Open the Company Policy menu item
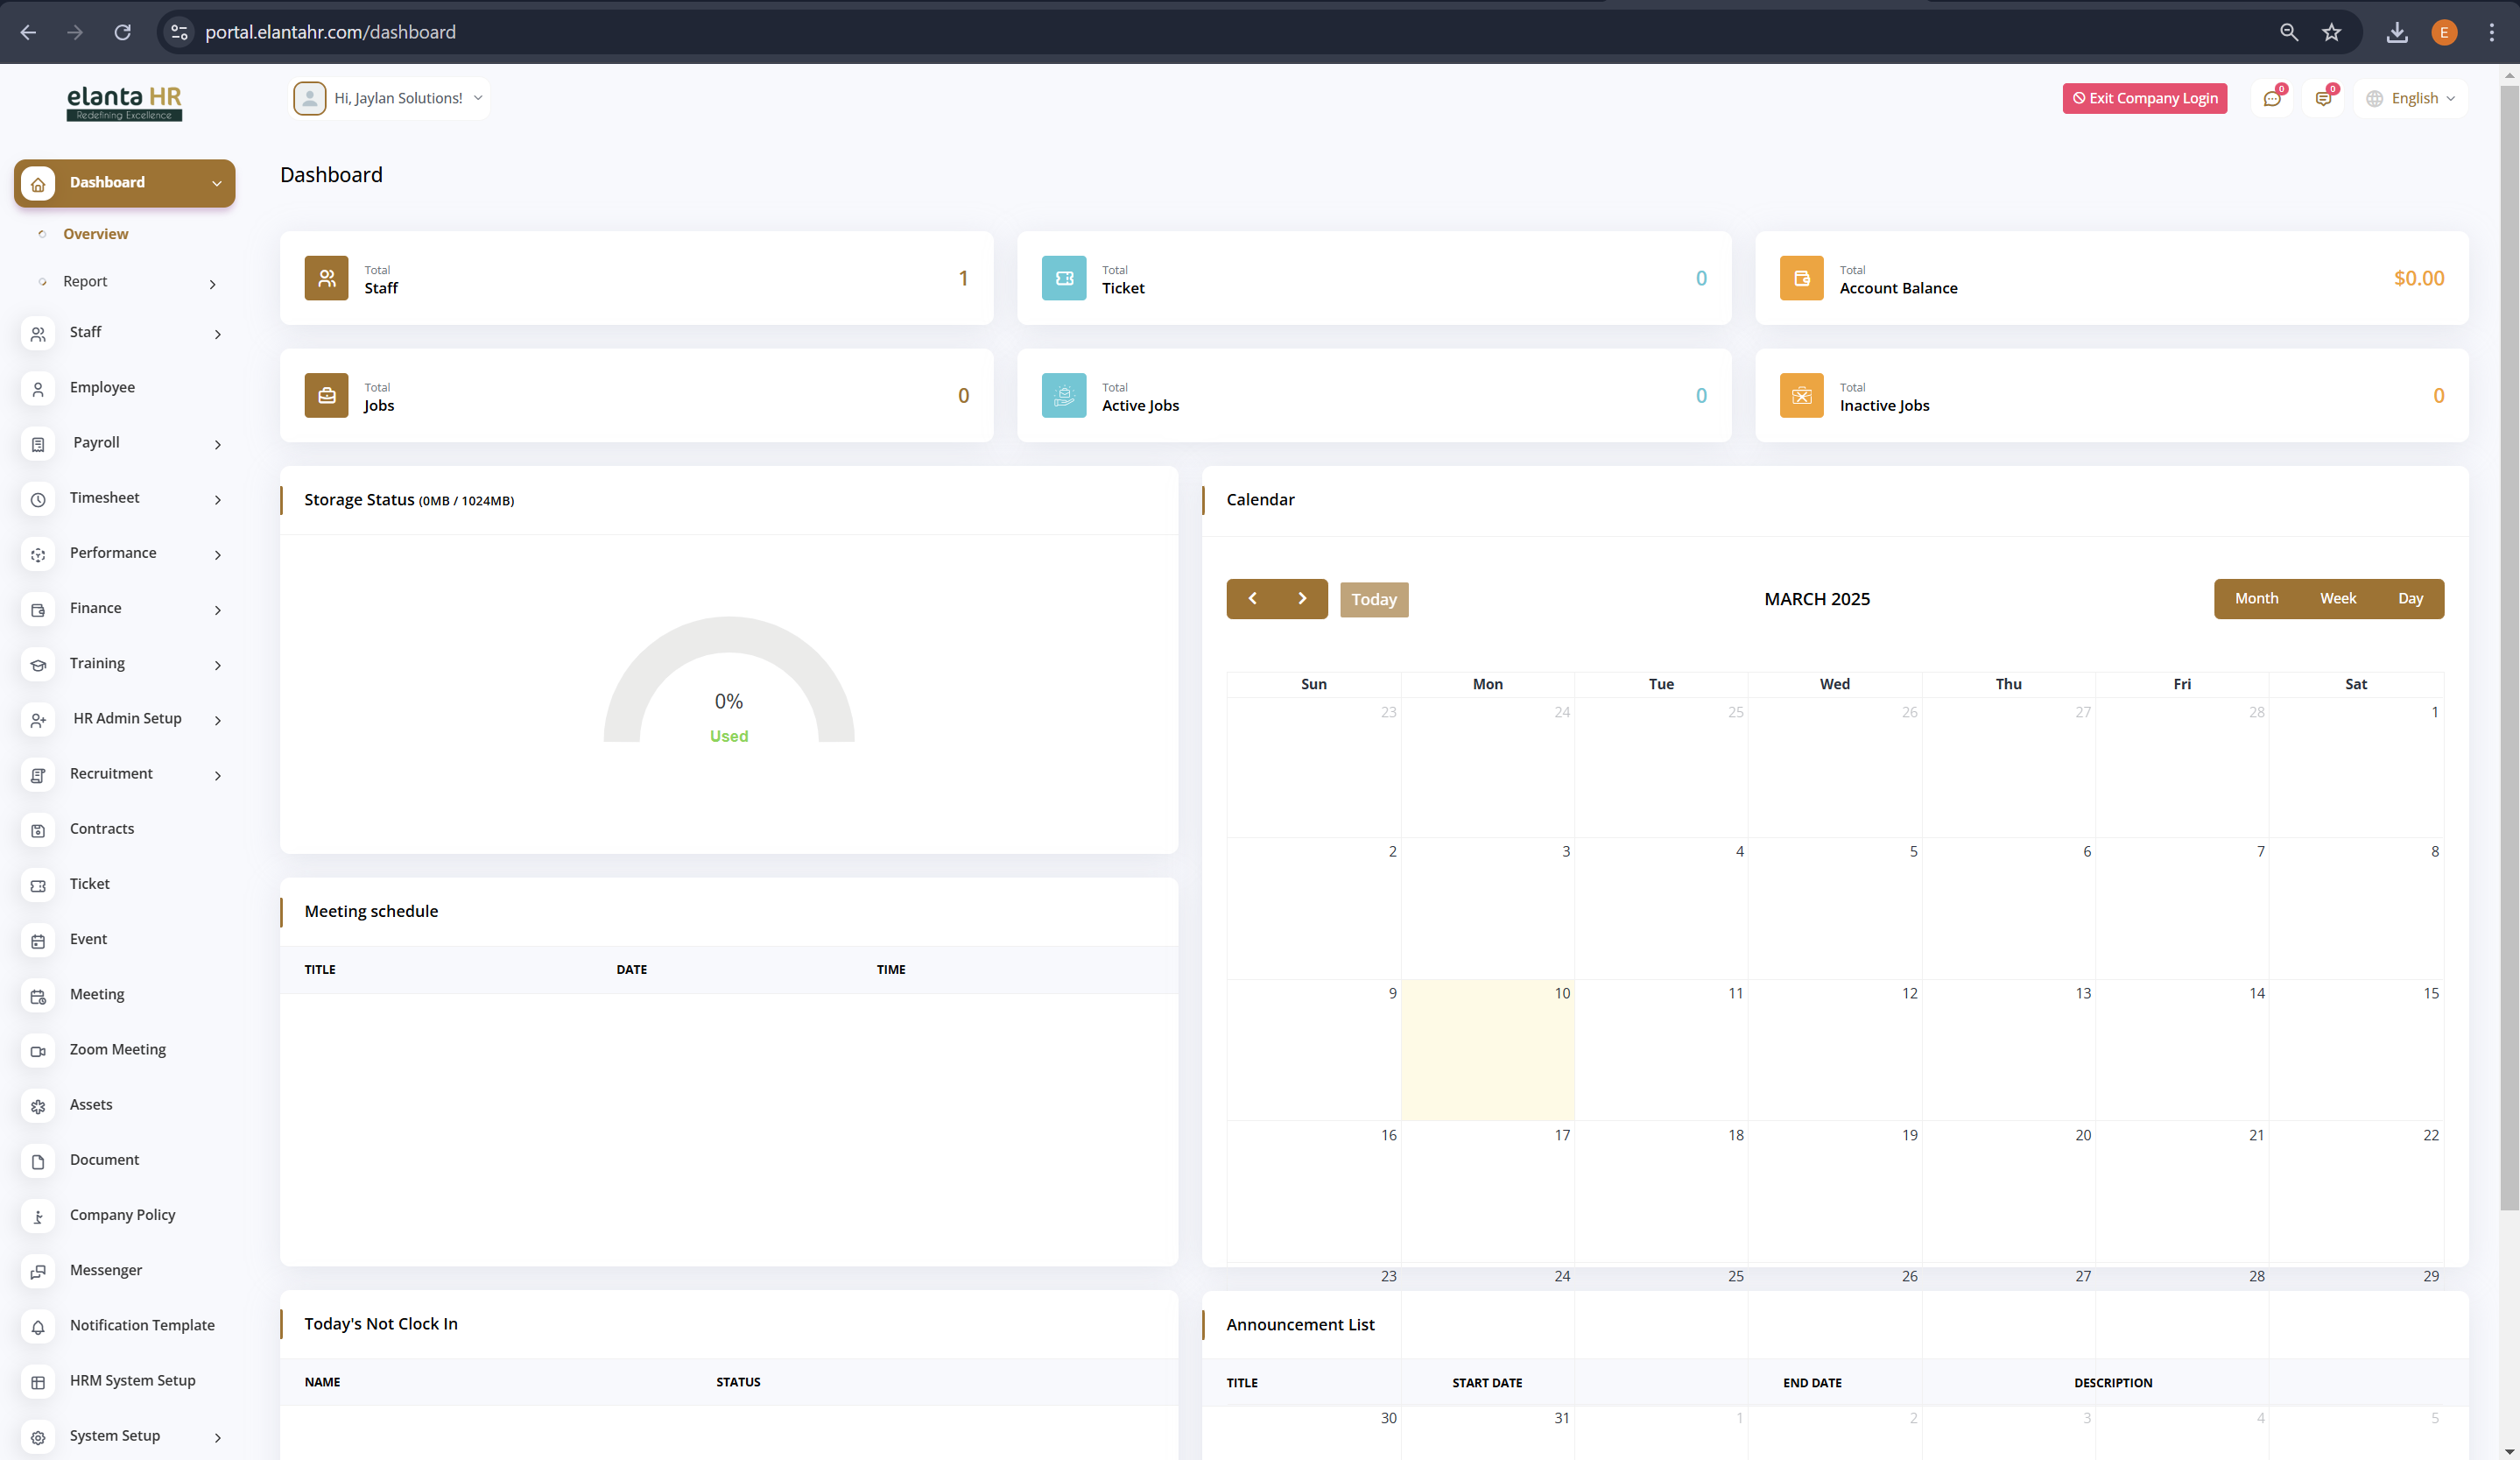 tap(122, 1215)
